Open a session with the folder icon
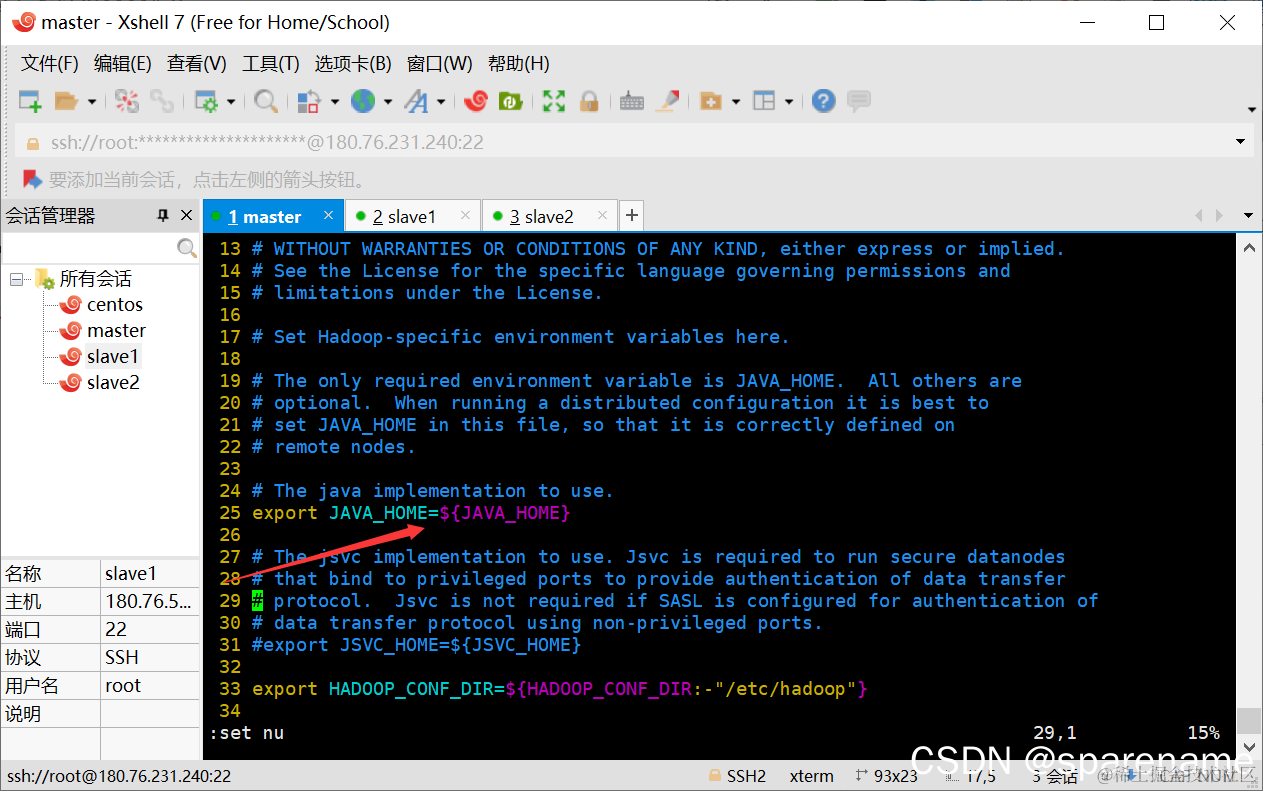The width and height of the screenshot is (1263, 791). click(x=66, y=101)
